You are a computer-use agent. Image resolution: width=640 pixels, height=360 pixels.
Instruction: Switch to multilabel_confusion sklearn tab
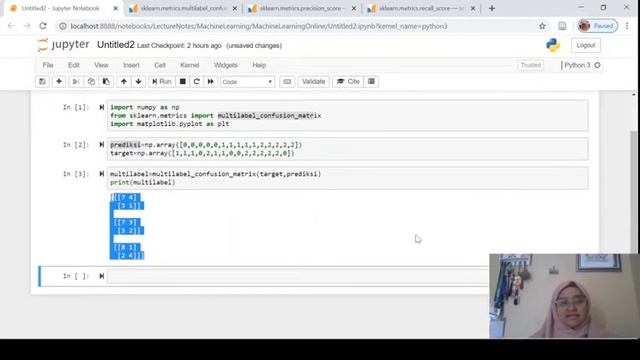[183, 8]
